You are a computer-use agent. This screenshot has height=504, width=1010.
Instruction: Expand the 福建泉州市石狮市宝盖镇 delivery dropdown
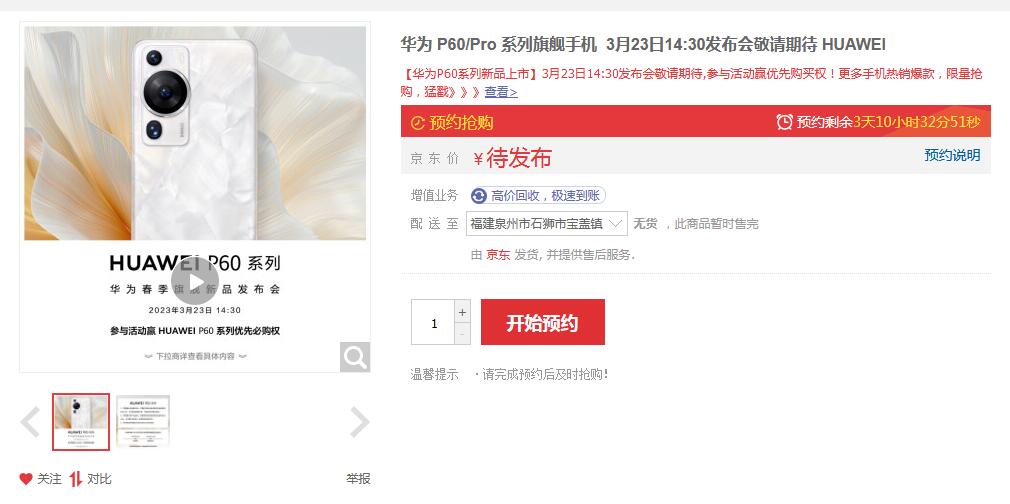coord(546,224)
